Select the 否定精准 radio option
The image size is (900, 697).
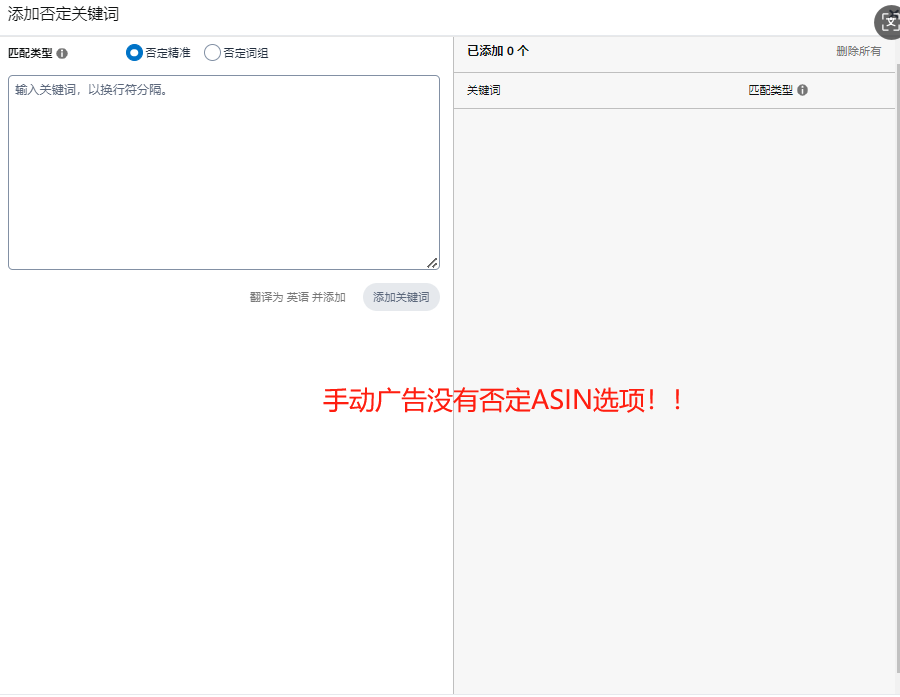coord(134,53)
